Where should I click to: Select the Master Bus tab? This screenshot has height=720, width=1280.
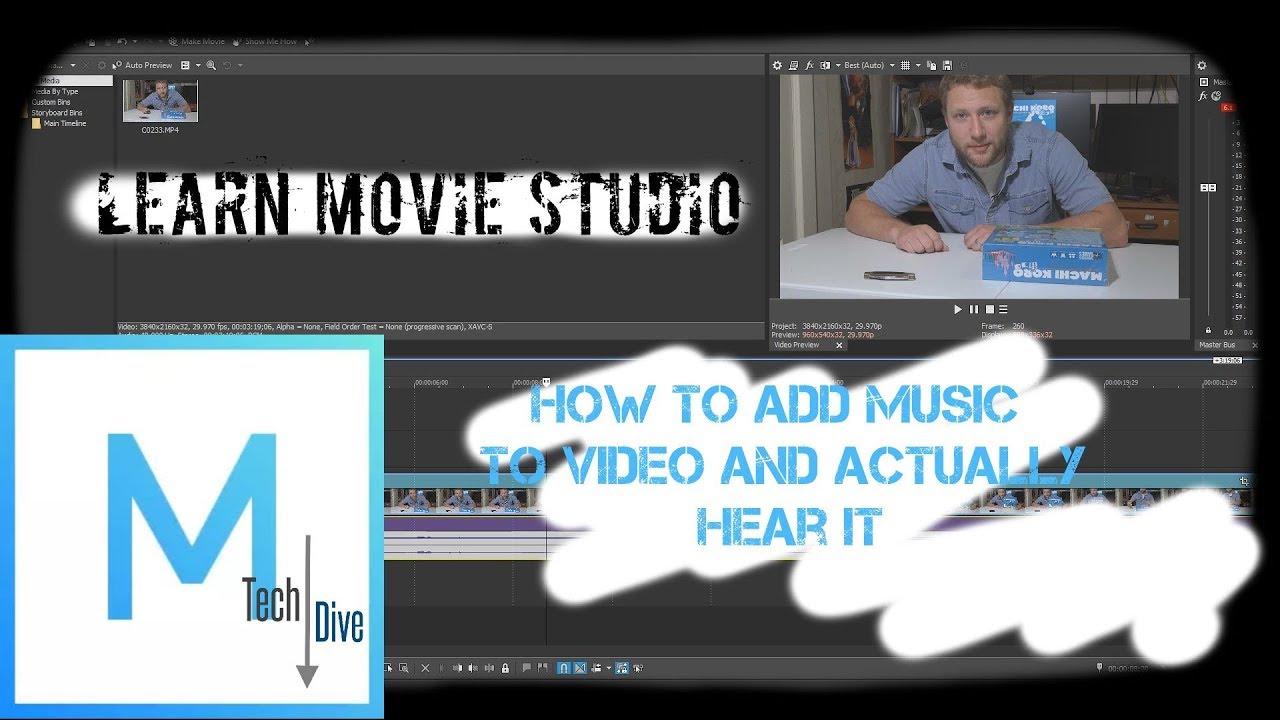[x=1218, y=345]
